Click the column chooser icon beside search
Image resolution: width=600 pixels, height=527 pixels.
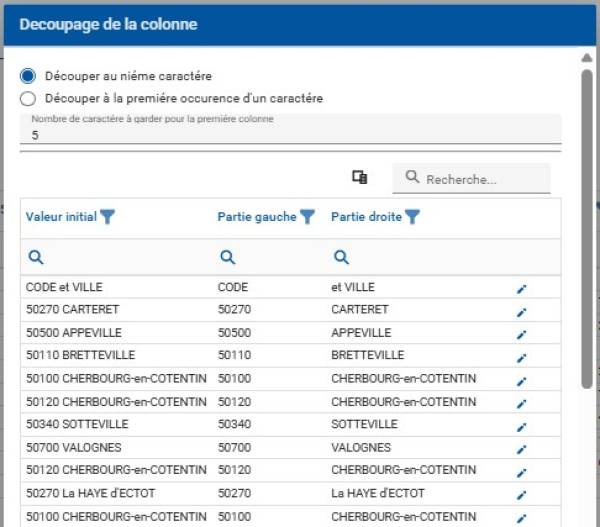tap(360, 178)
